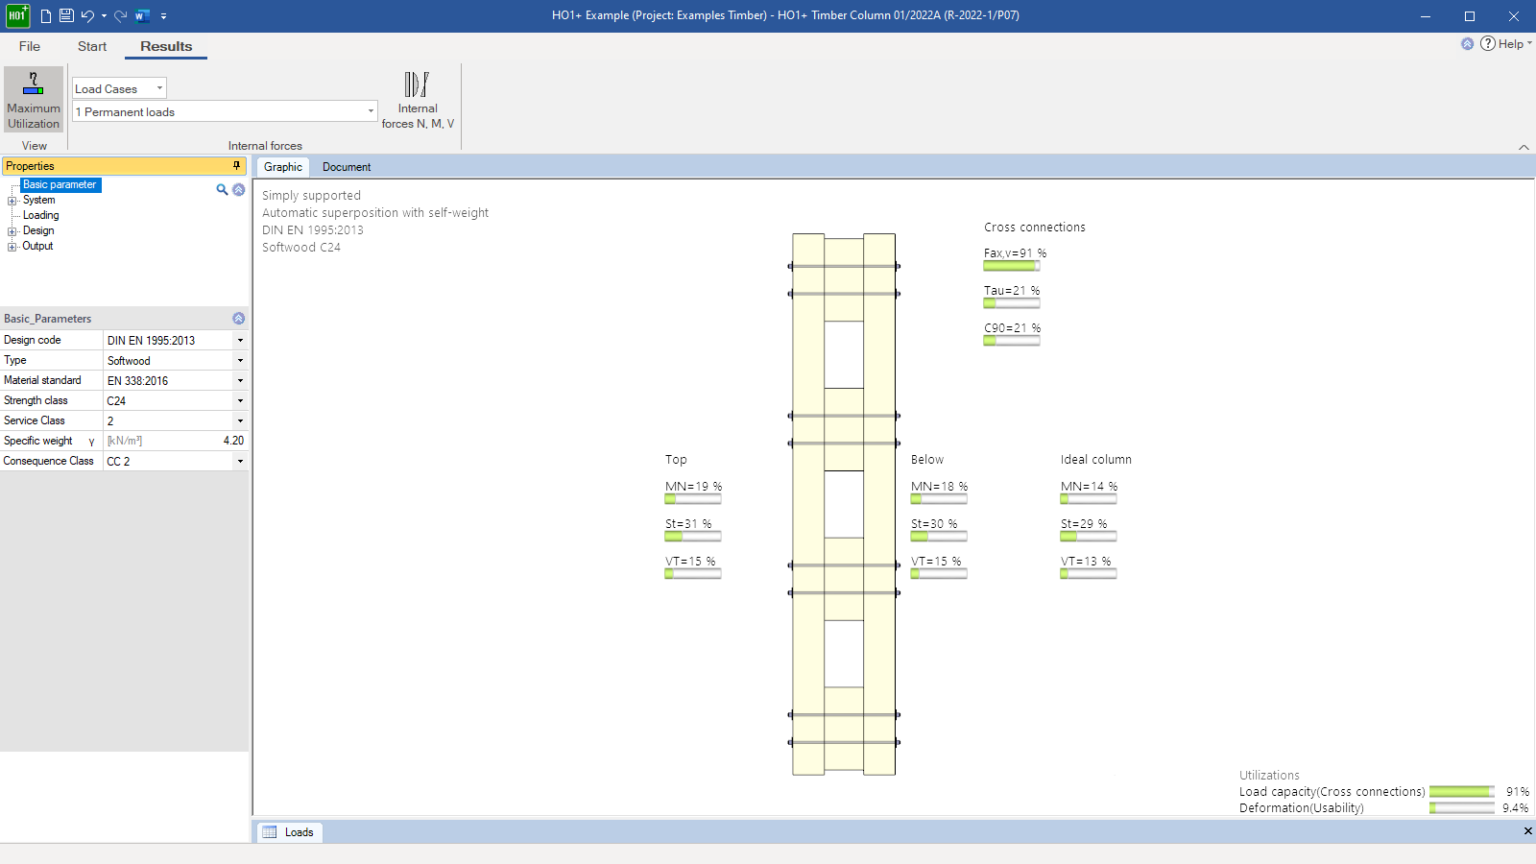Switch to the Document tab

point(347,166)
